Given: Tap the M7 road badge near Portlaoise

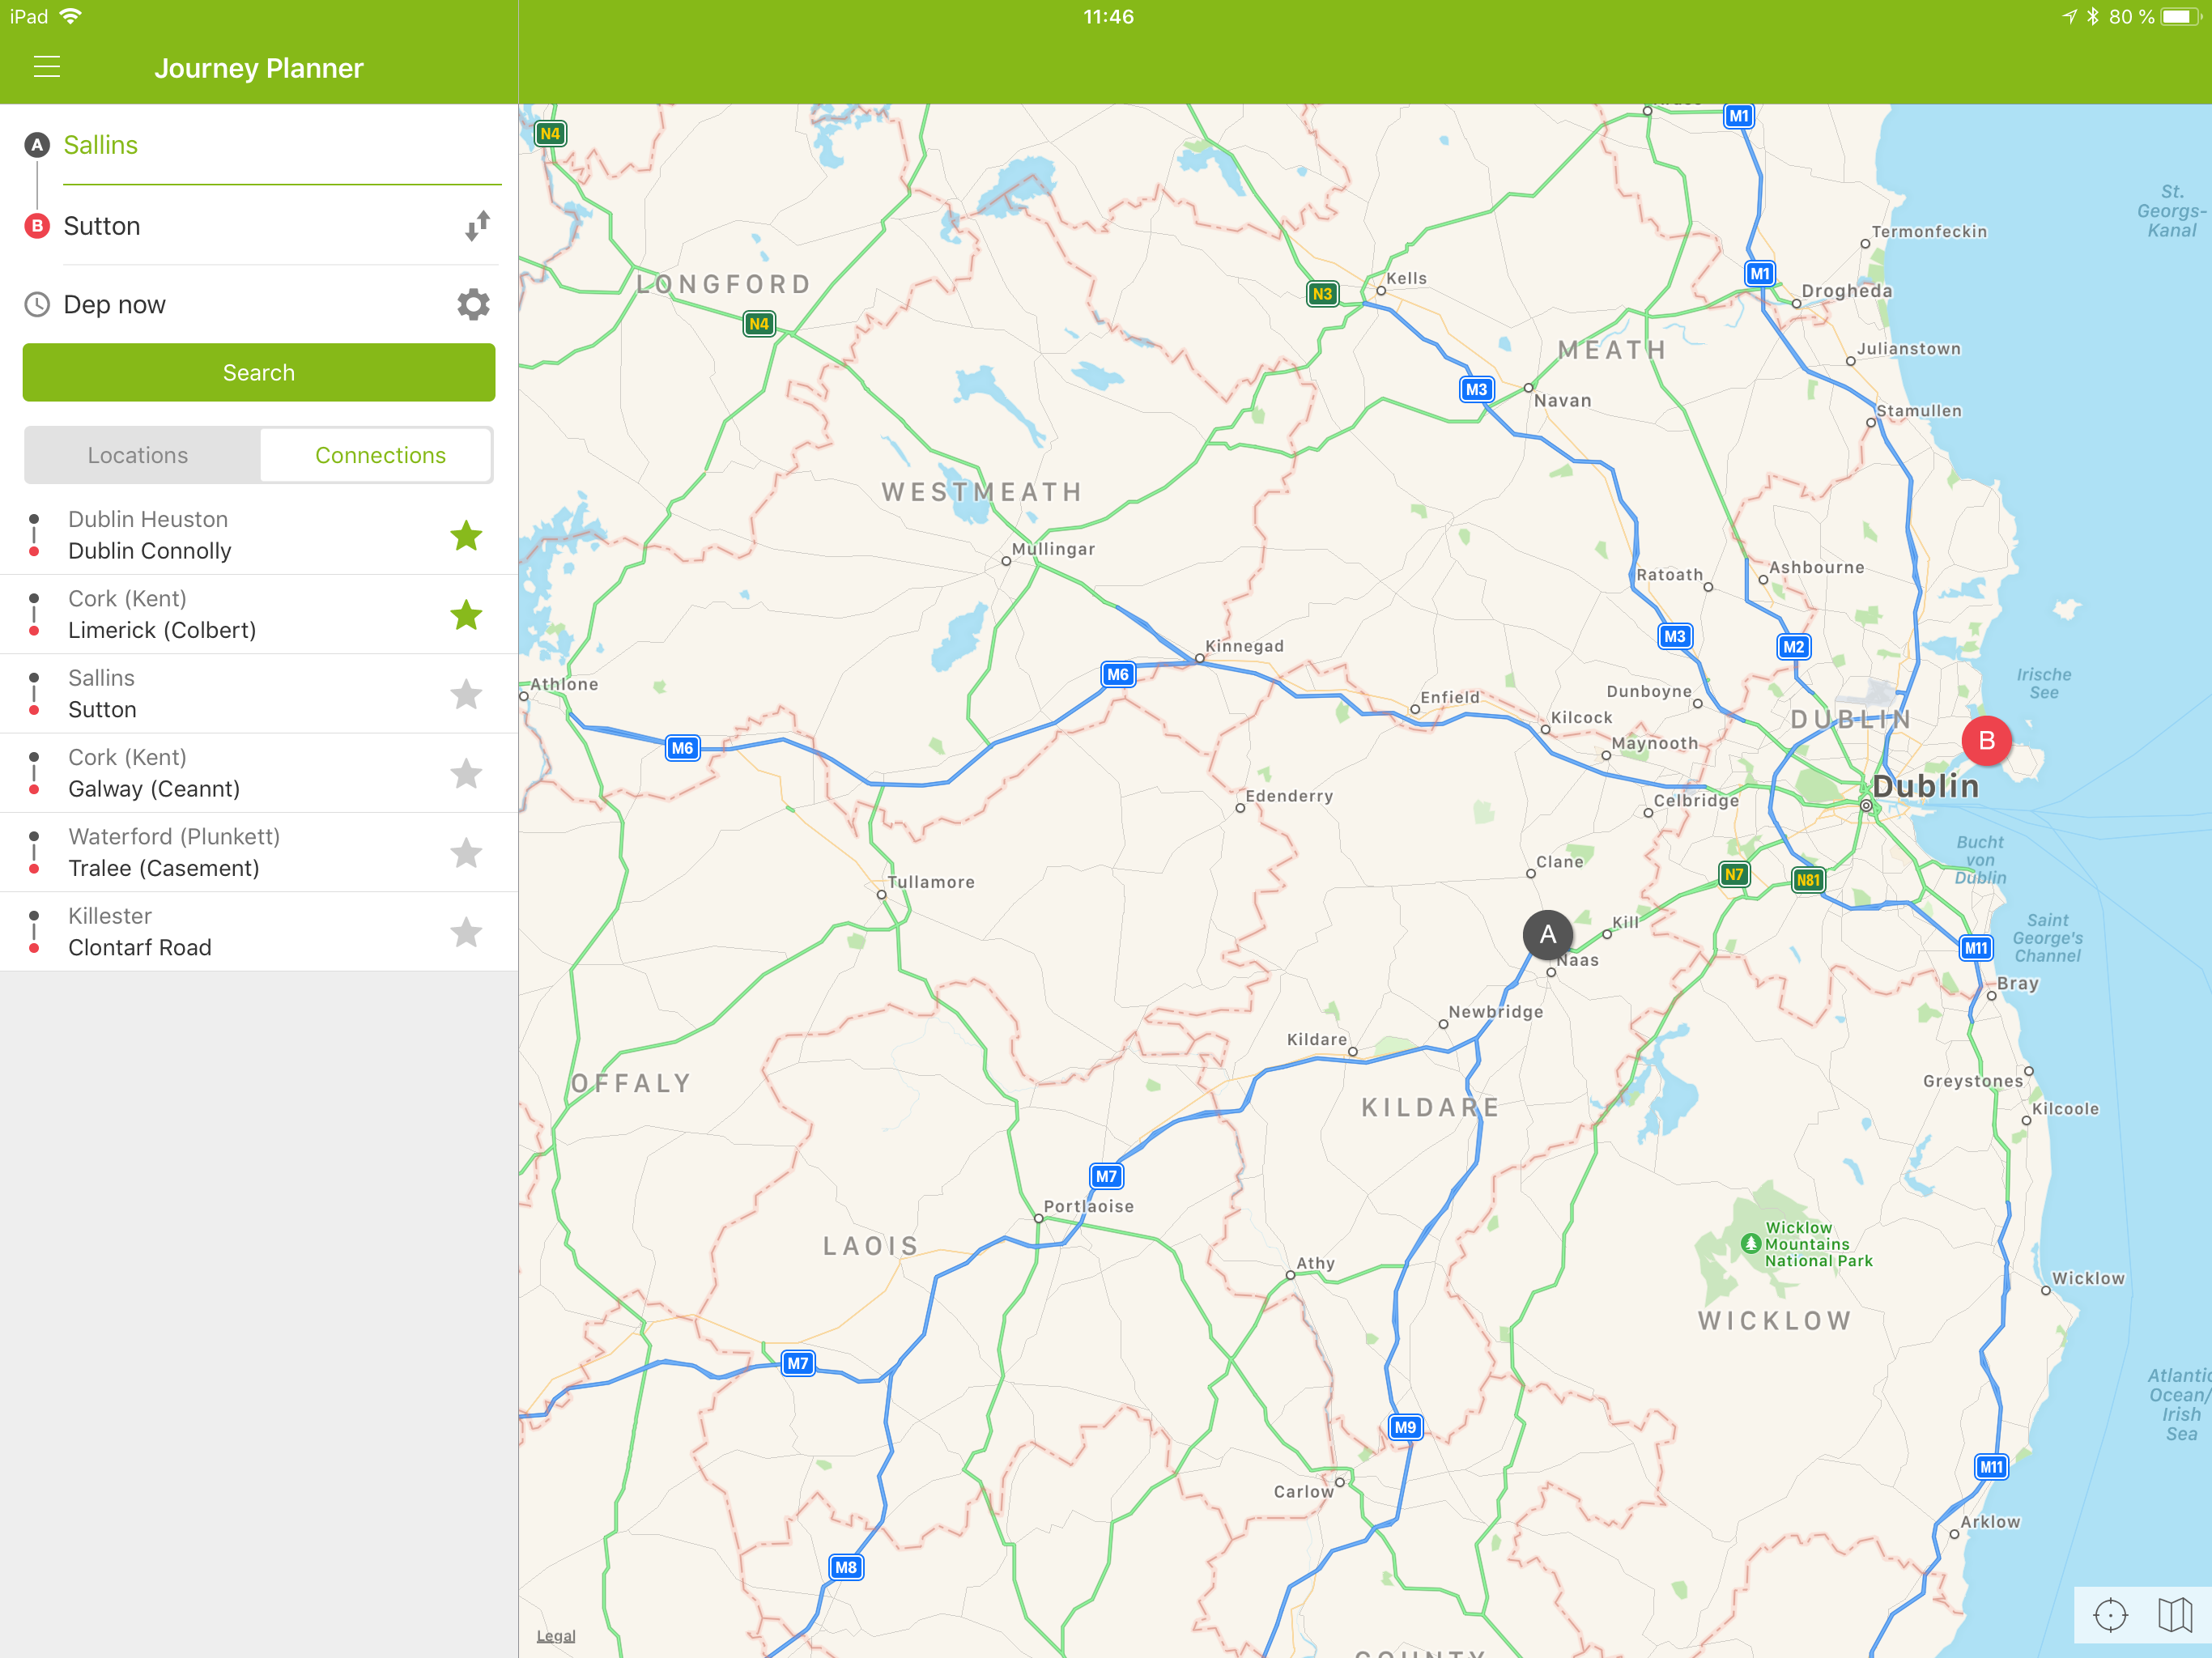Looking at the screenshot, I should tap(1105, 1176).
